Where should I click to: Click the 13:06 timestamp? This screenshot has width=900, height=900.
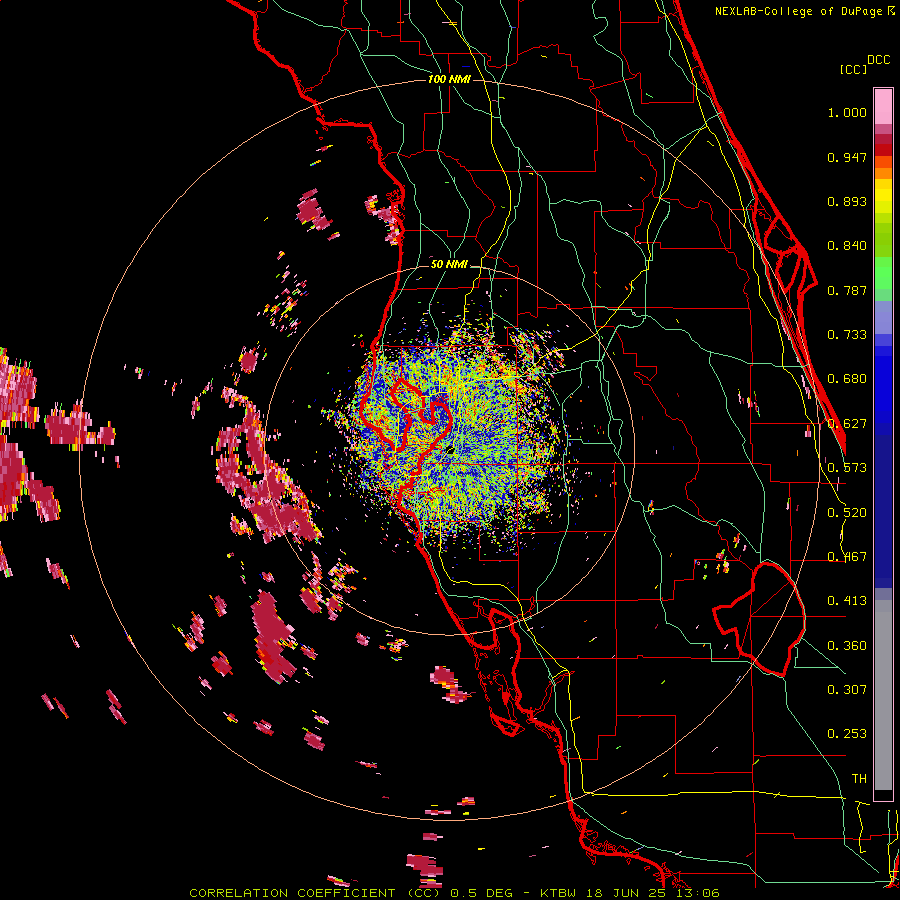697,893
